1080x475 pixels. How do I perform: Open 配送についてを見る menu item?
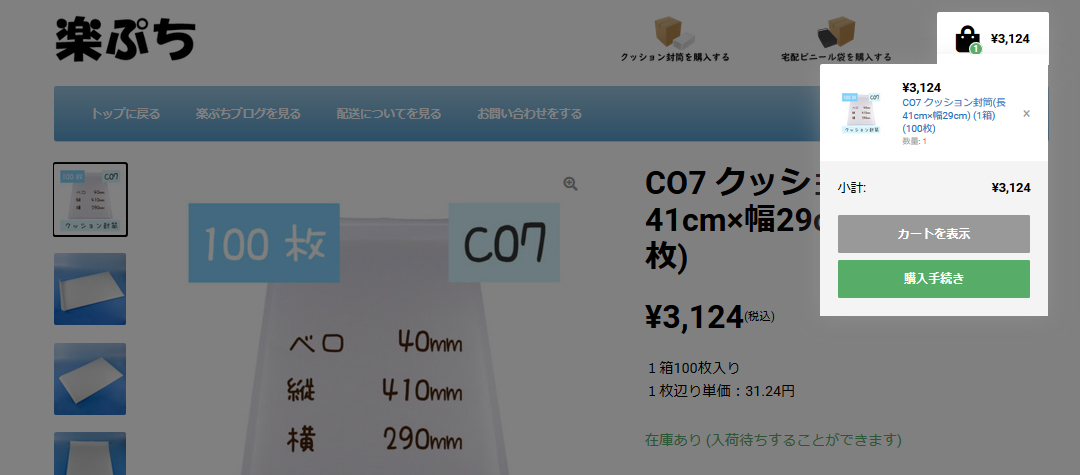pos(388,114)
